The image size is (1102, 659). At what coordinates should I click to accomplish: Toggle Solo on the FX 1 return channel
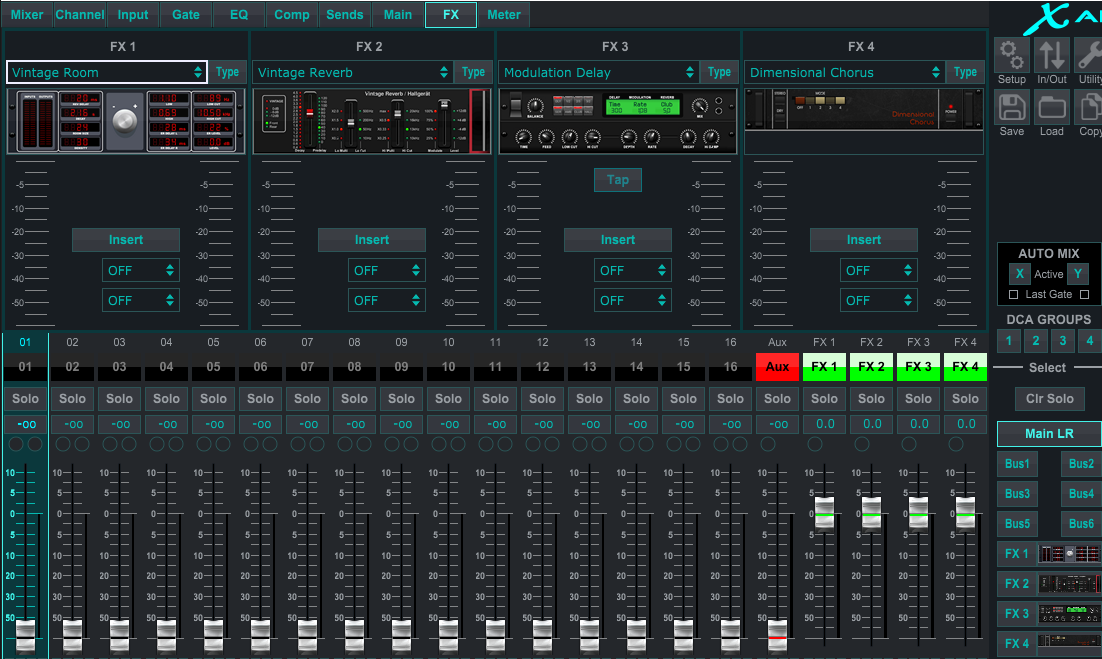[x=824, y=398]
